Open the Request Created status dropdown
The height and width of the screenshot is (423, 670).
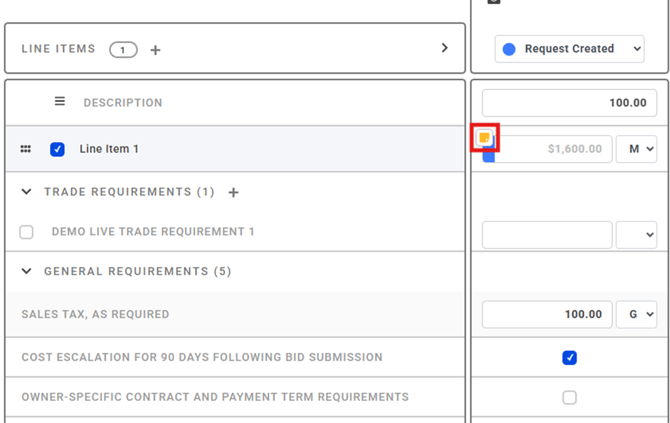tap(570, 48)
